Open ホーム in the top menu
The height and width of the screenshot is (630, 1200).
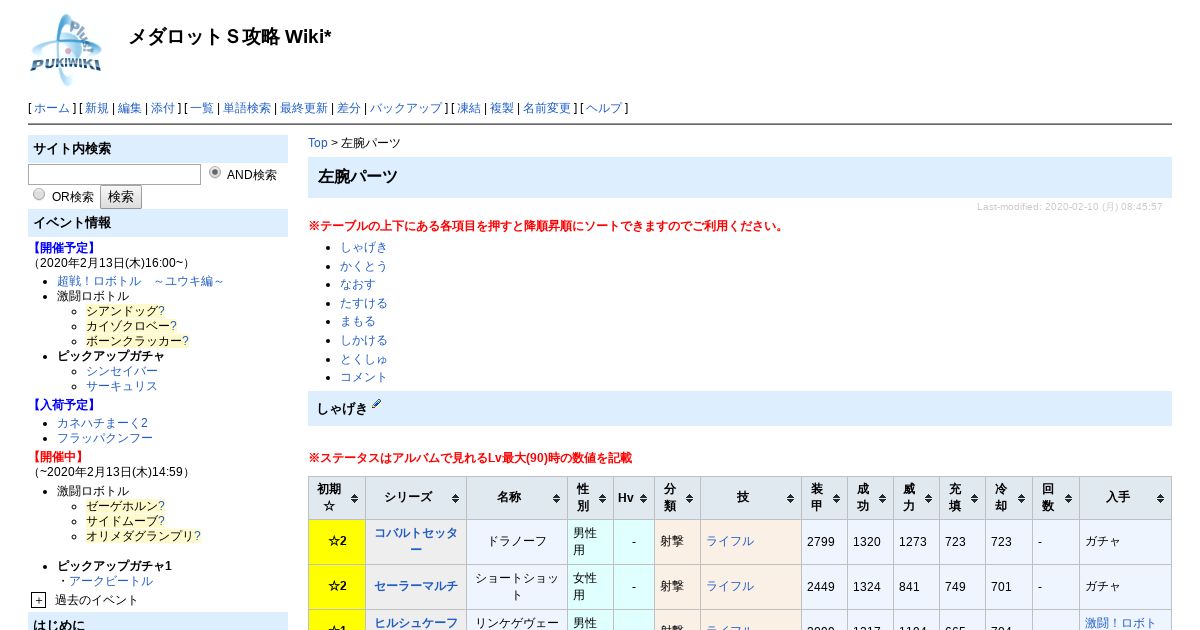(x=52, y=108)
